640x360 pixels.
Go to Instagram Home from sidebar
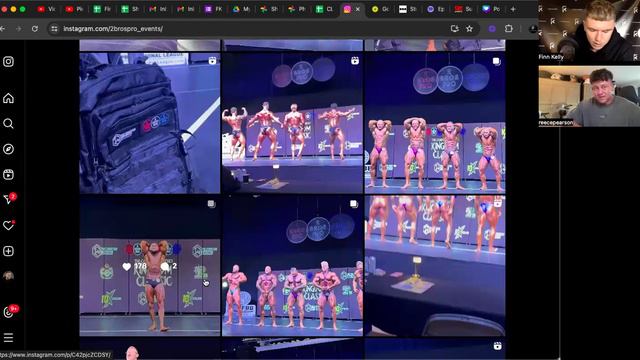pos(8,98)
